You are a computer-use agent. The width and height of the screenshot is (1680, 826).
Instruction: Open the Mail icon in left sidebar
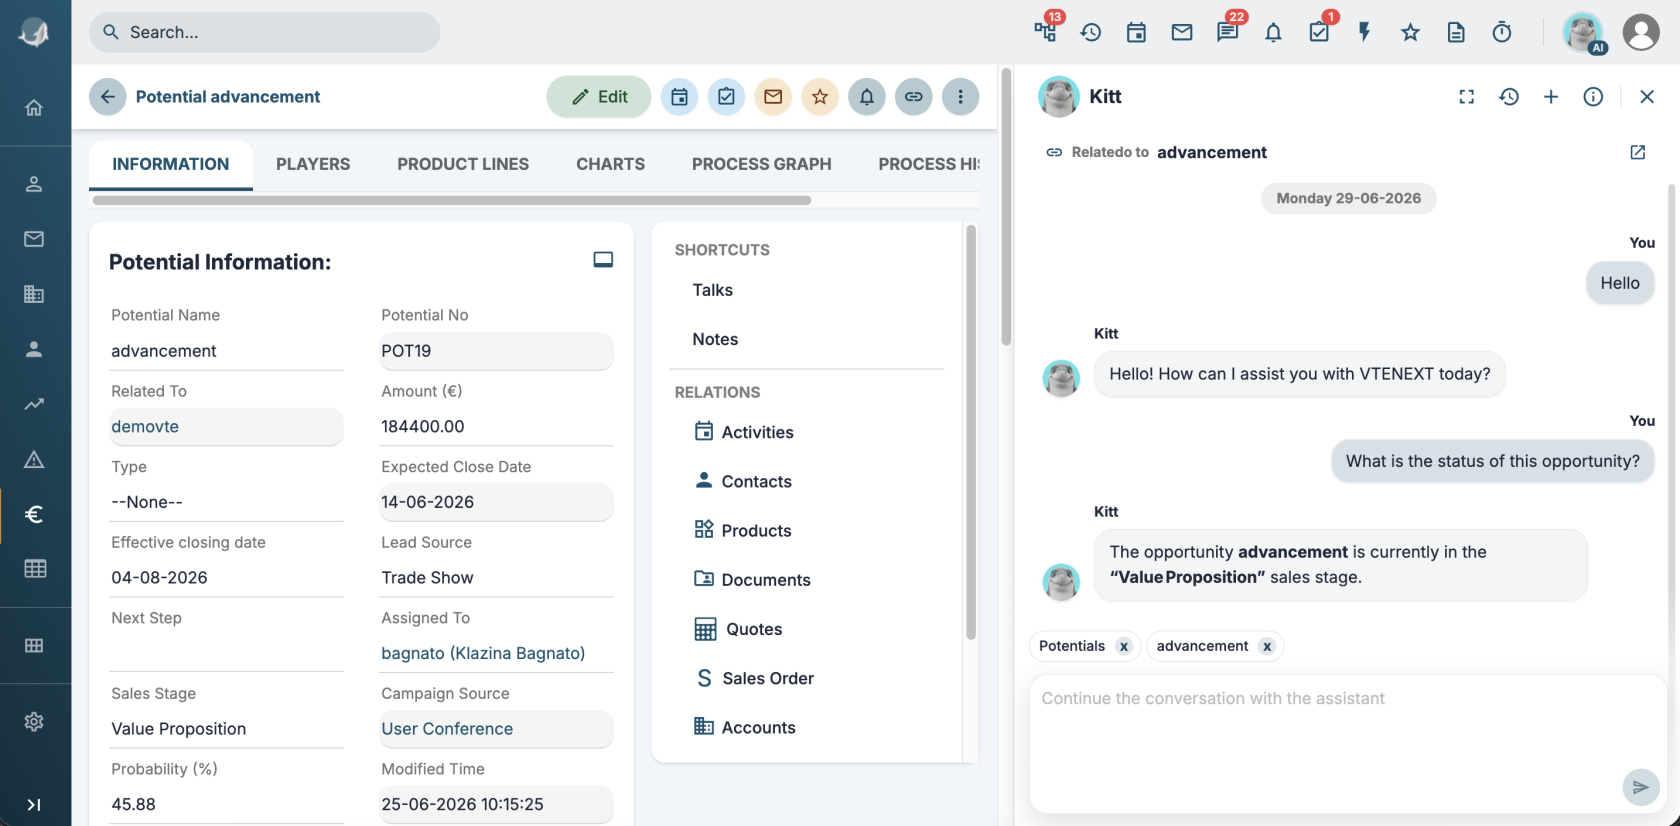pyautogui.click(x=34, y=239)
